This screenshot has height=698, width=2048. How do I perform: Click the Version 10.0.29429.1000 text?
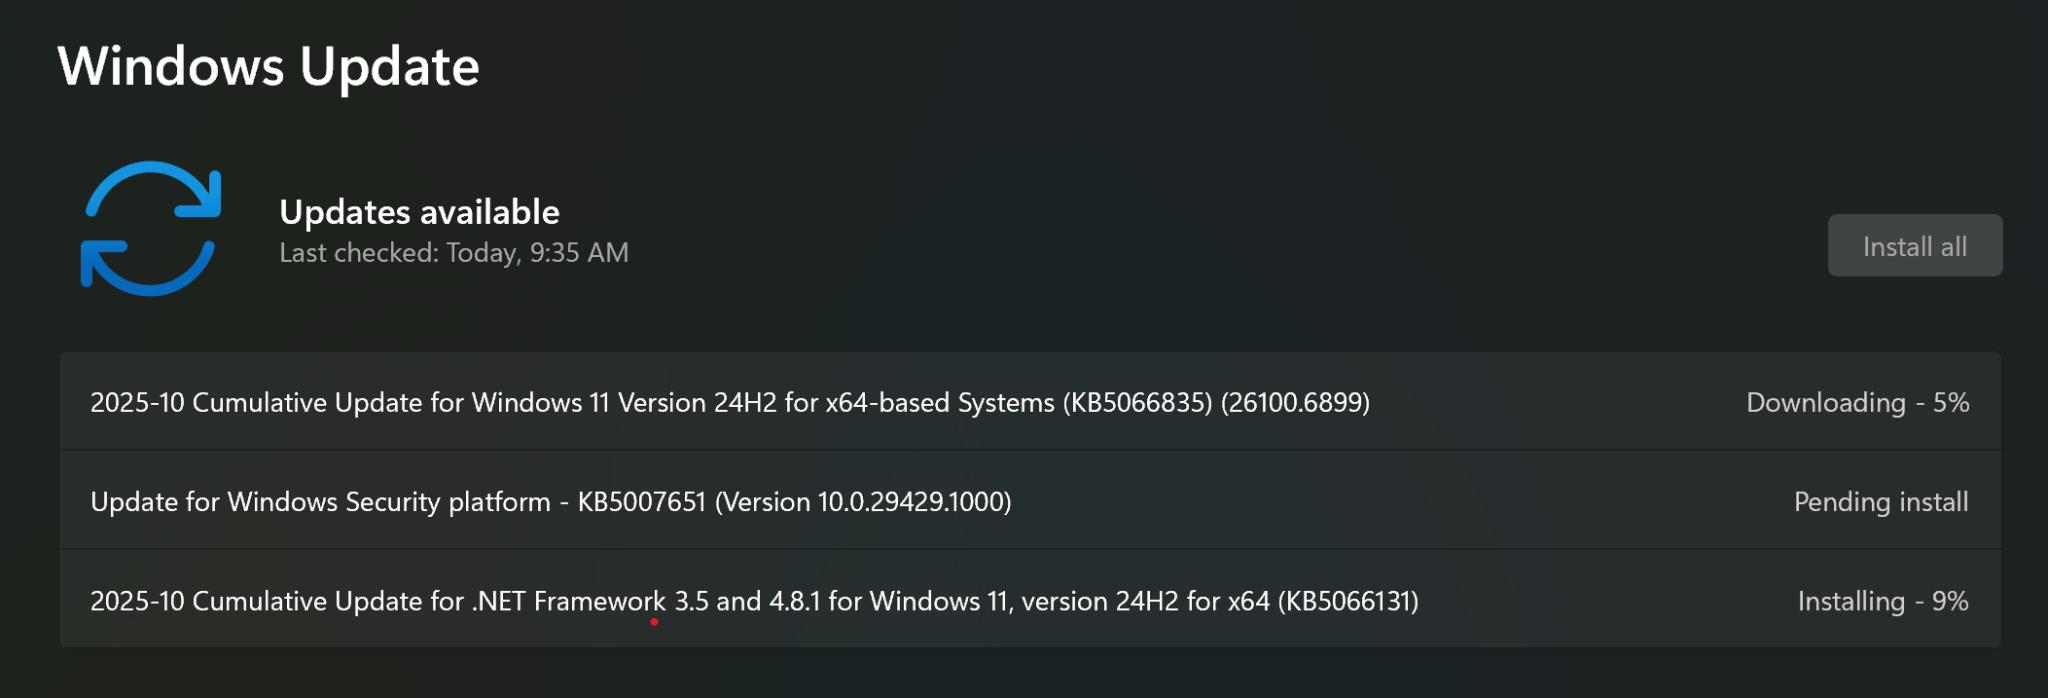(863, 501)
